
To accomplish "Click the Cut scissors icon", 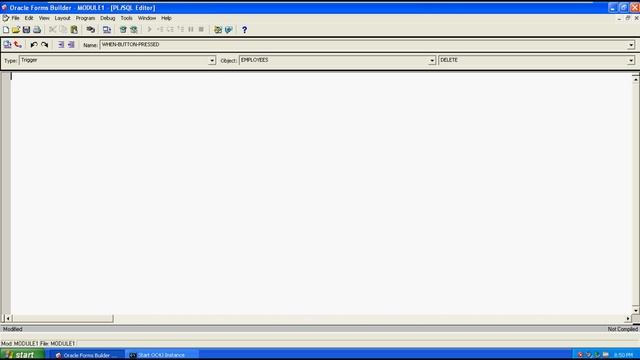I will pyautogui.click(x=53, y=30).
